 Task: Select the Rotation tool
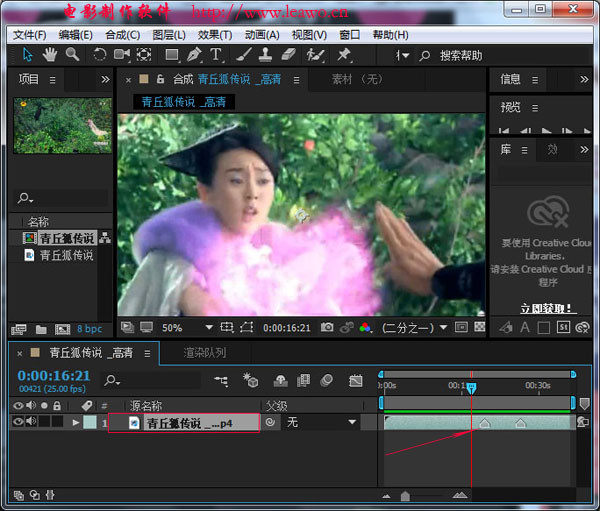coord(99,55)
